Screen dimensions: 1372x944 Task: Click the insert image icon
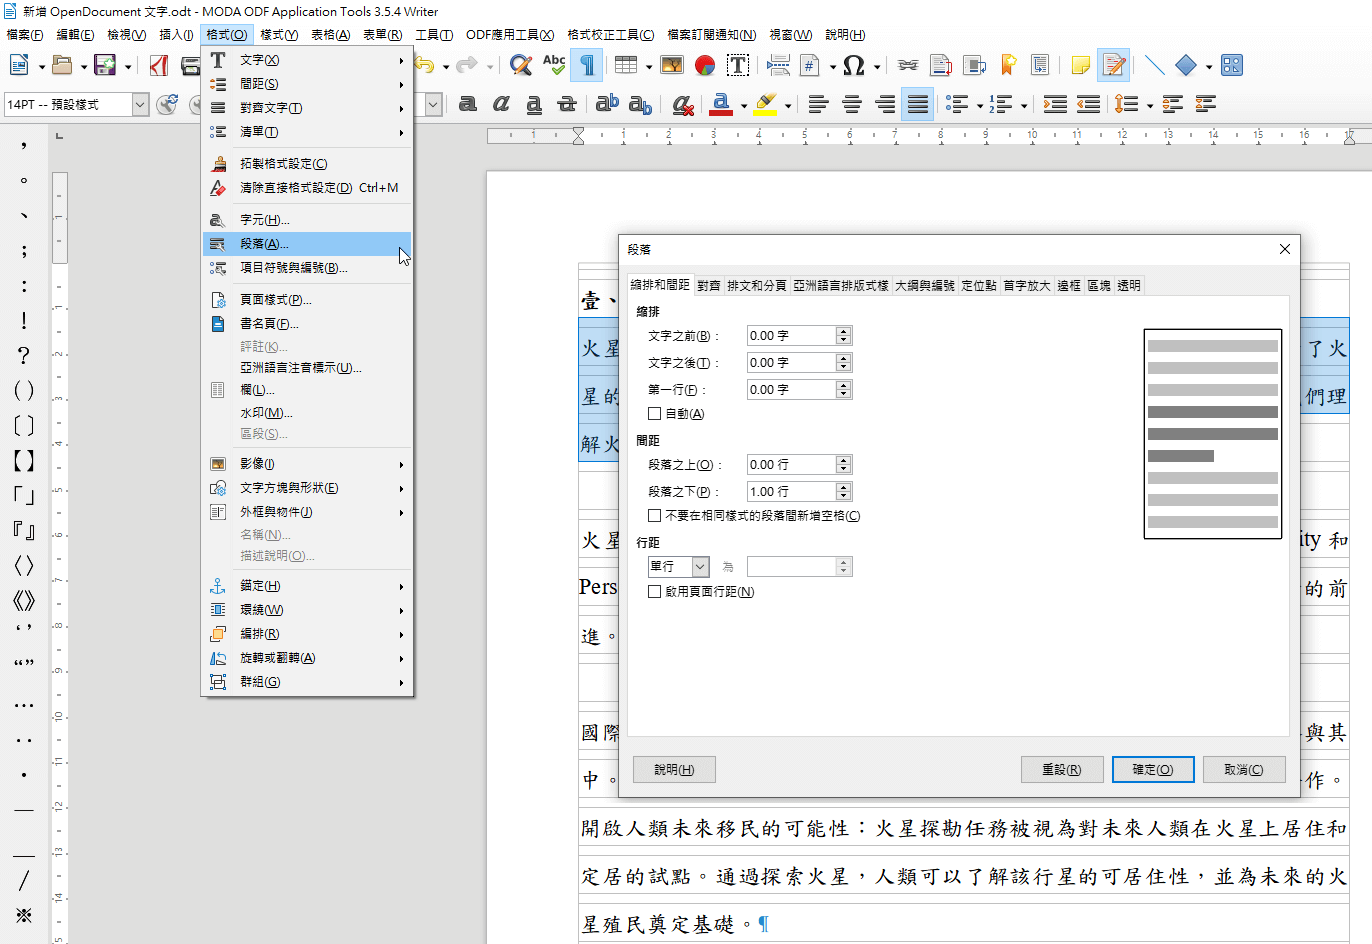tap(672, 66)
